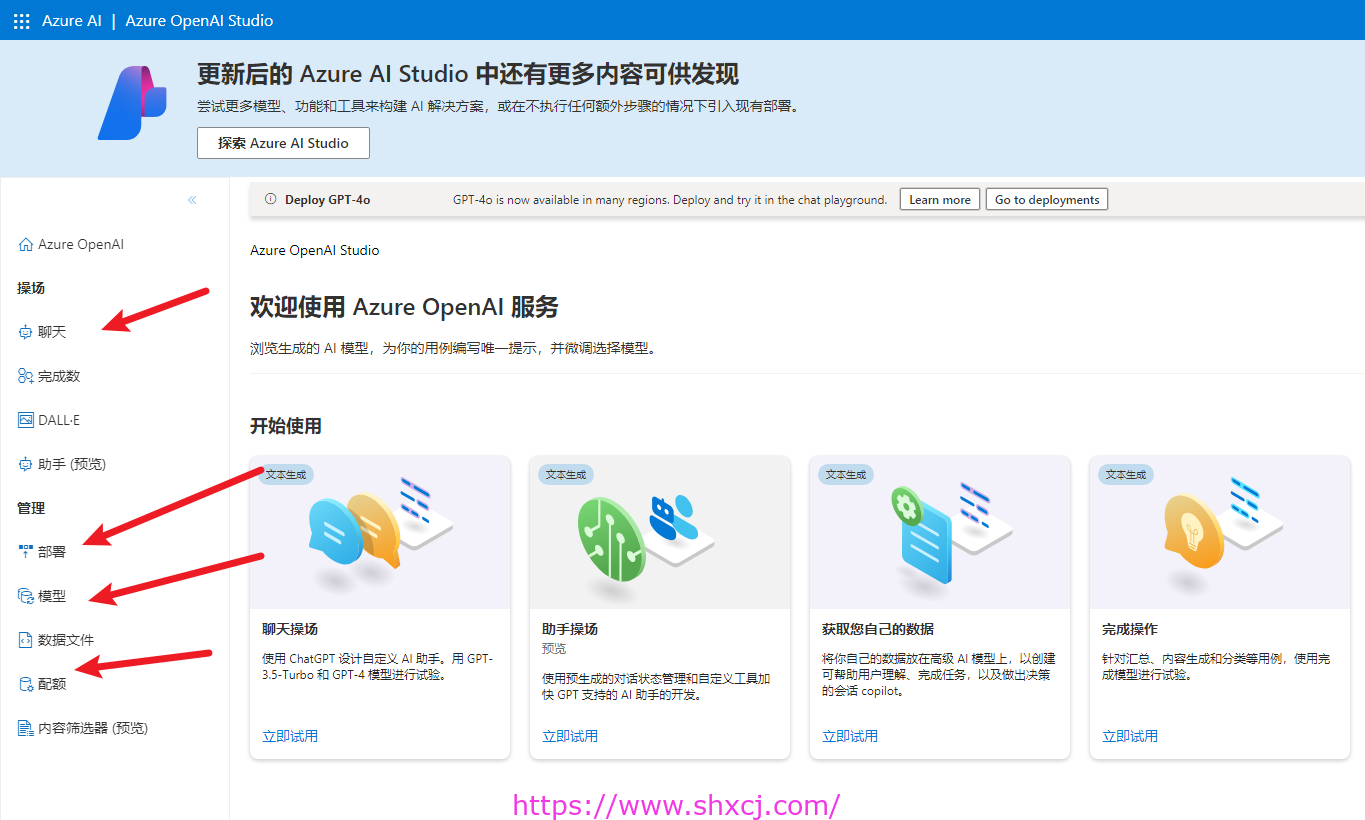Click the 欢迎使用 Azure OpenAI 服务 heading

point(404,307)
